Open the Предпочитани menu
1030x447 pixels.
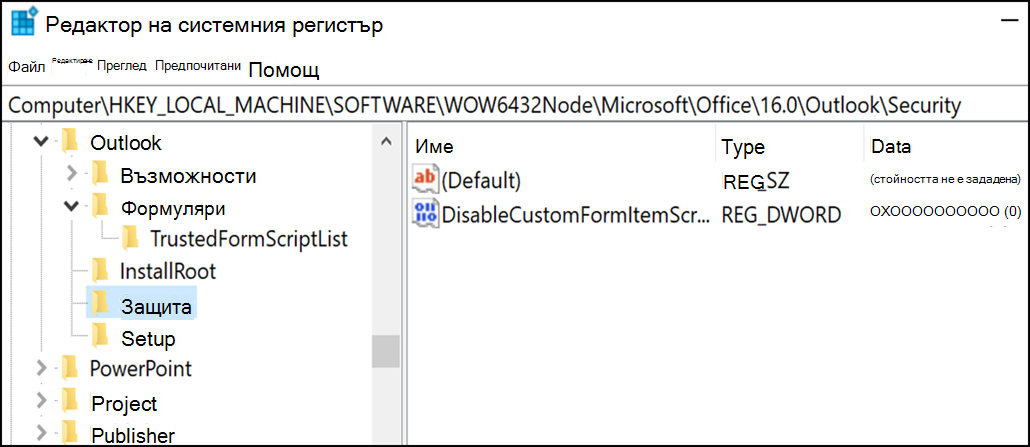point(198,66)
